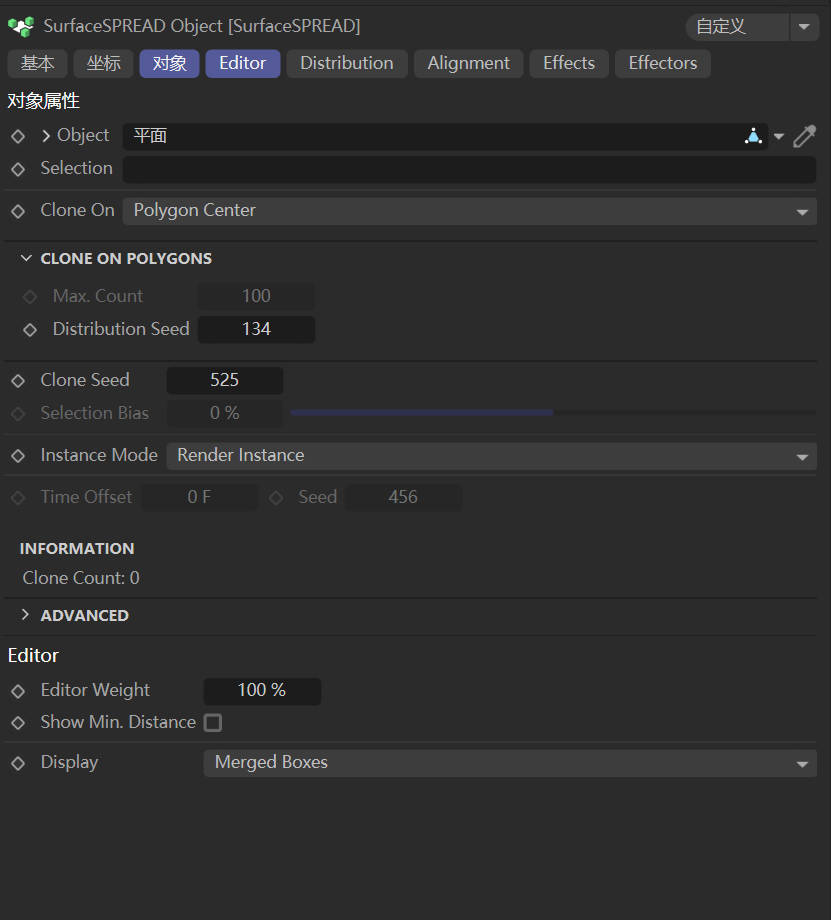Image resolution: width=831 pixels, height=920 pixels.
Task: Click the 自定义 preset button
Action: [x=740, y=27]
